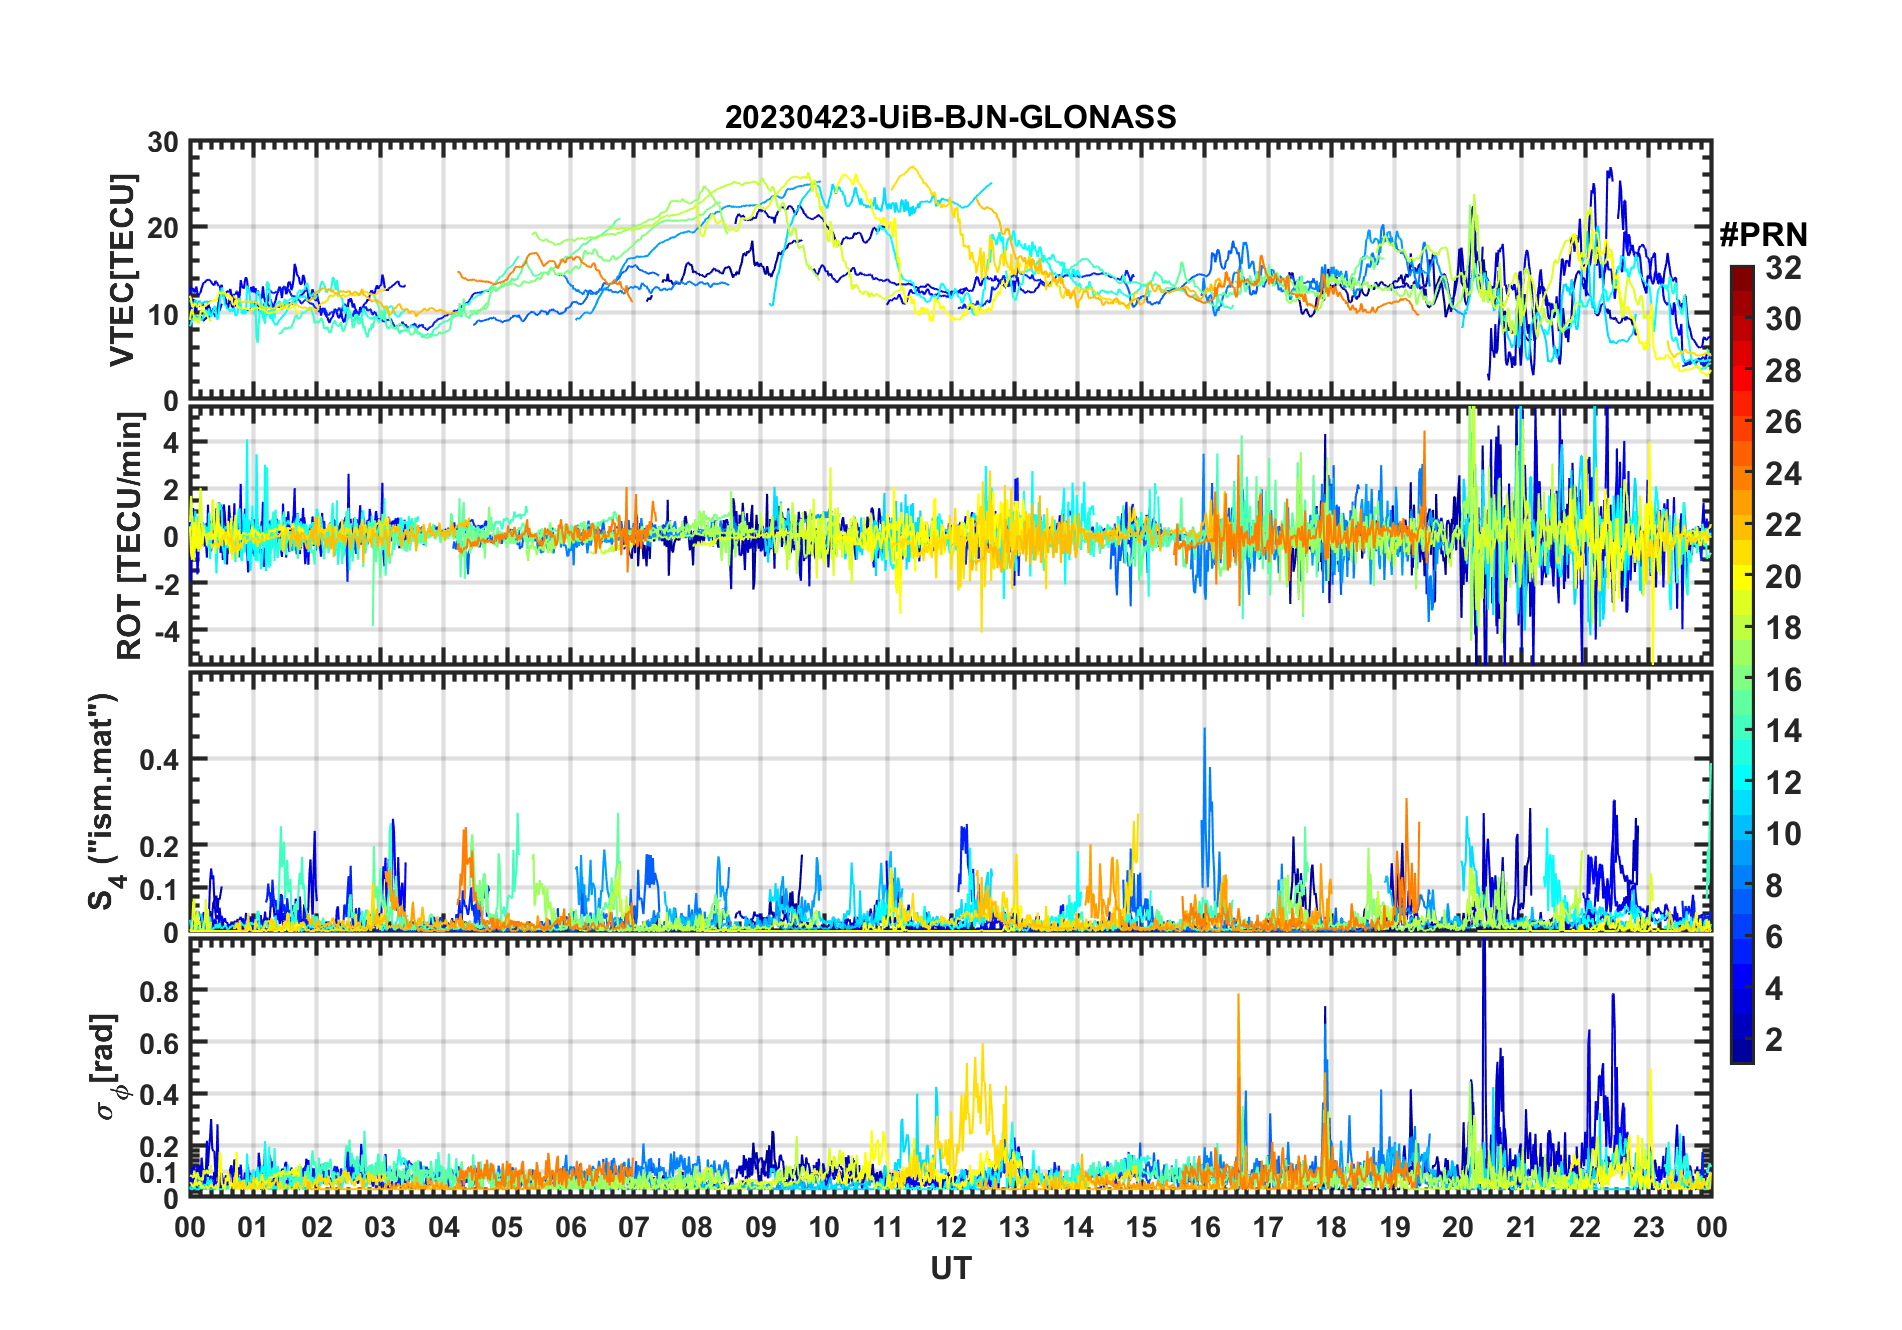Click the dark red top of the colorbar
The width and height of the screenshot is (1902, 1330).
click(1742, 273)
